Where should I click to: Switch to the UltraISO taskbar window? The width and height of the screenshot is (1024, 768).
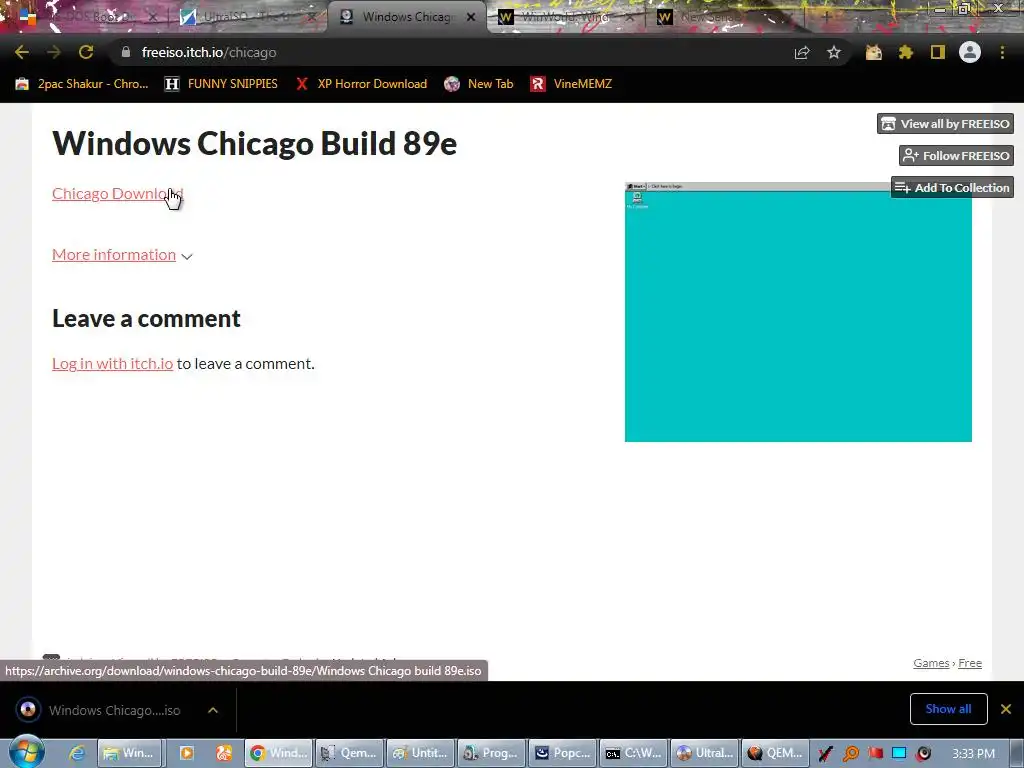[x=705, y=753]
